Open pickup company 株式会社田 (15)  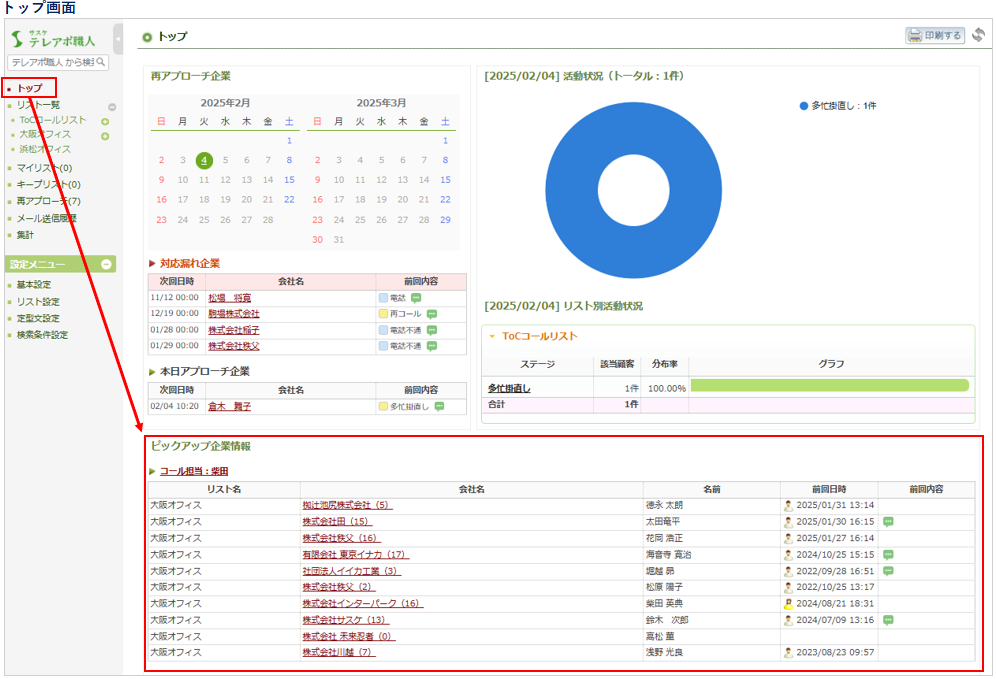pyautogui.click(x=337, y=521)
